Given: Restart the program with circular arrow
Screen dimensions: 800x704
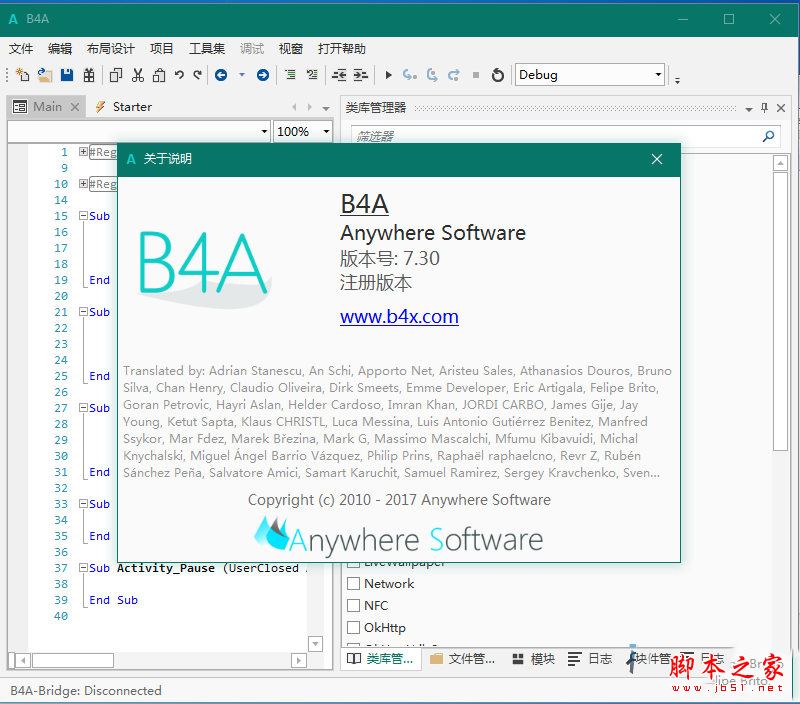Looking at the screenshot, I should pos(498,75).
